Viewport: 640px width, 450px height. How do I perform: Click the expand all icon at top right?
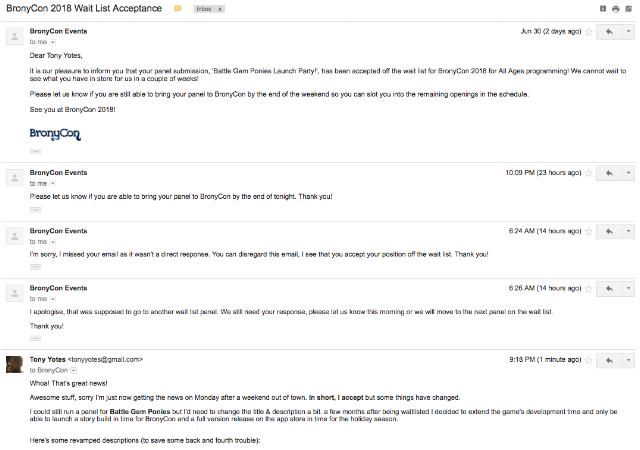pos(603,9)
